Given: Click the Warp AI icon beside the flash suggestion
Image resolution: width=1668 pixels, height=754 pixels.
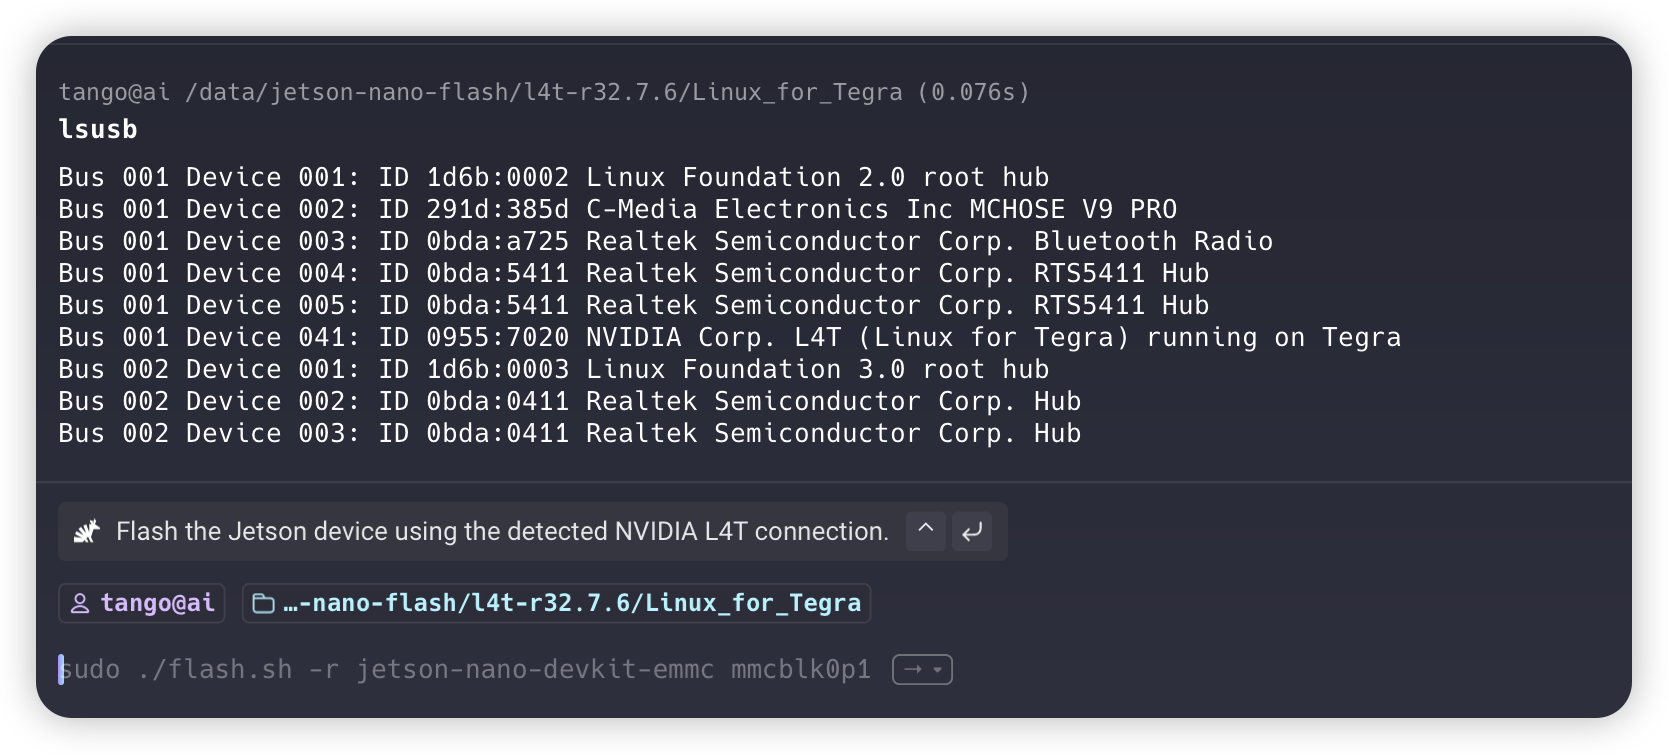Looking at the screenshot, I should click(x=87, y=531).
